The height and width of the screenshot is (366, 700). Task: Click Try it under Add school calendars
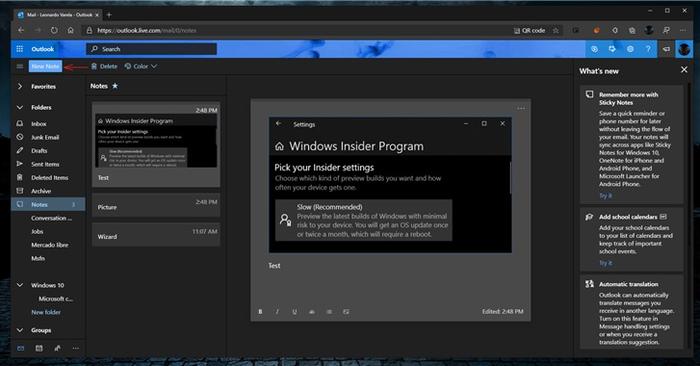605,263
